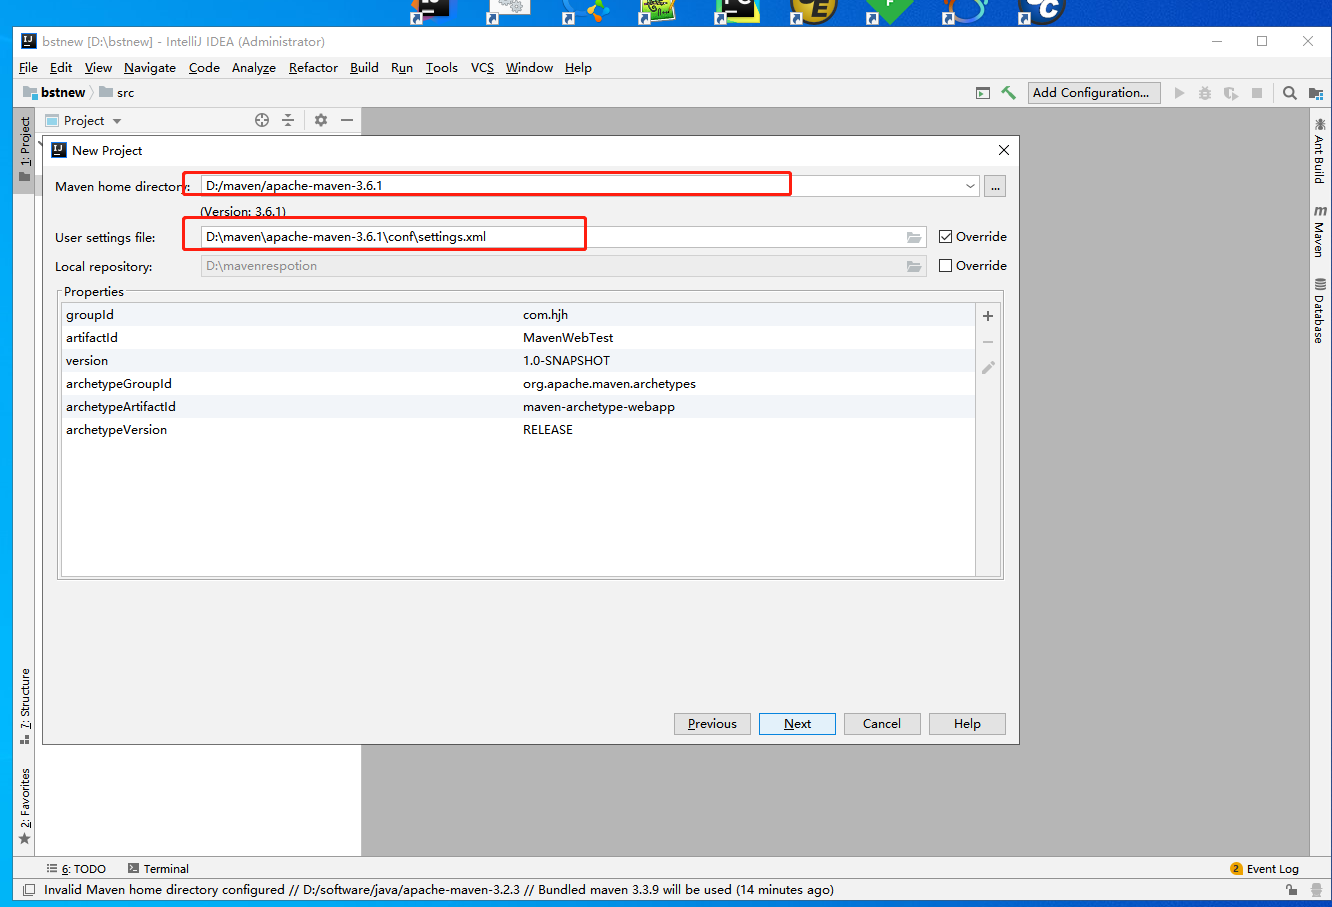Open the Window menu
This screenshot has width=1332, height=907.
point(529,68)
